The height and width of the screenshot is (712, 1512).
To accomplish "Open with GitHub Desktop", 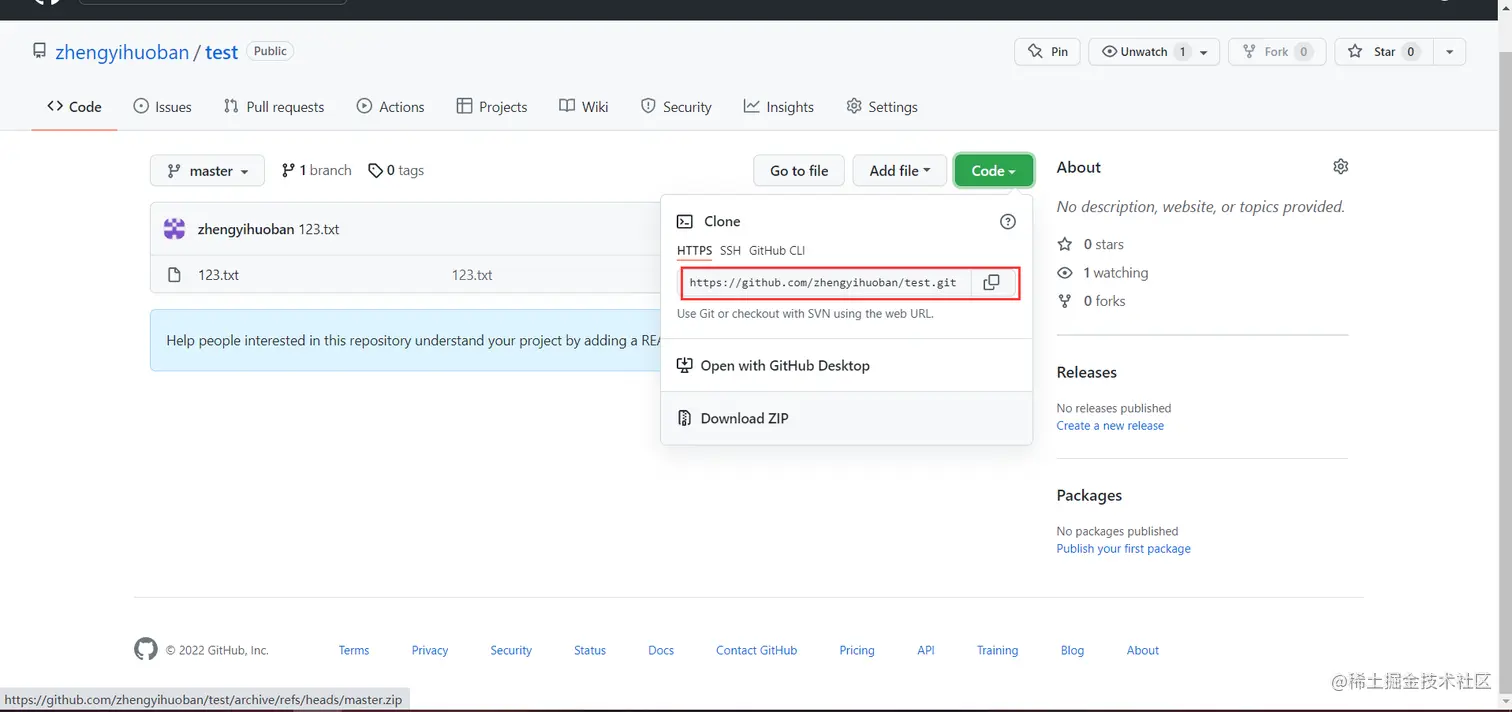I will [785, 366].
